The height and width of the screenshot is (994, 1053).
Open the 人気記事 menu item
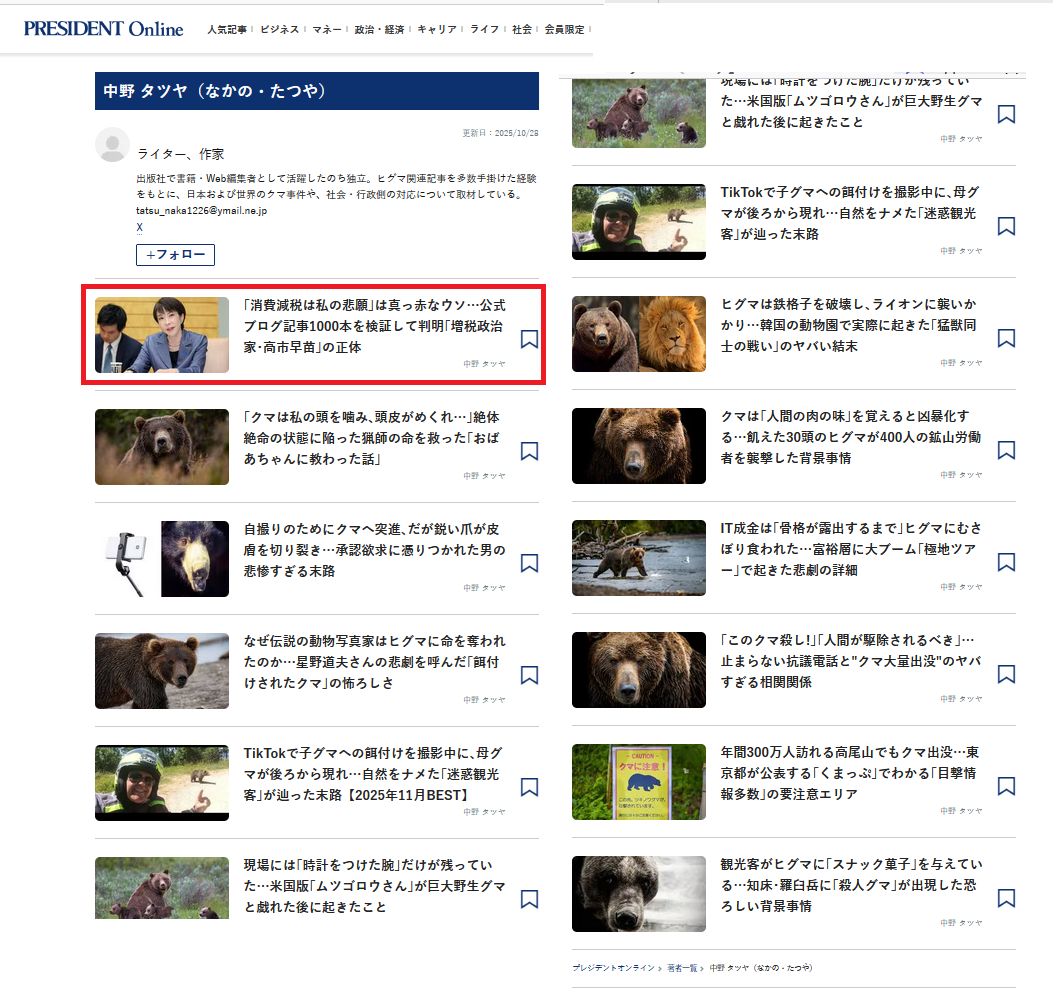[x=228, y=30]
